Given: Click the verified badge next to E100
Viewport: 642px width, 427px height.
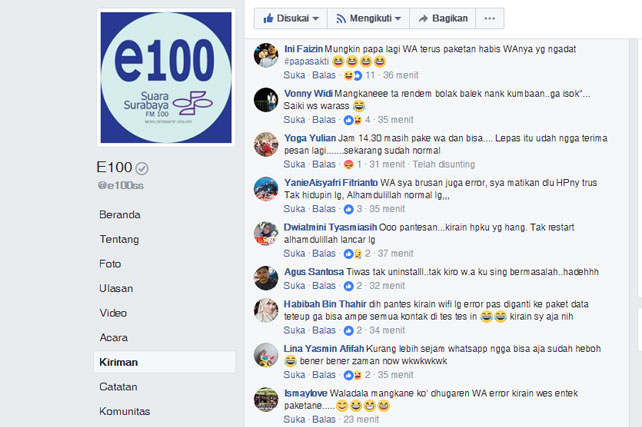Looking at the screenshot, I should point(142,168).
